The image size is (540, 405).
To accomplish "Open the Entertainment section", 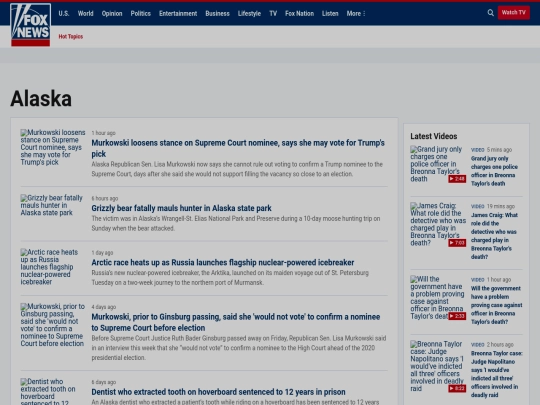I will coord(178,13).
